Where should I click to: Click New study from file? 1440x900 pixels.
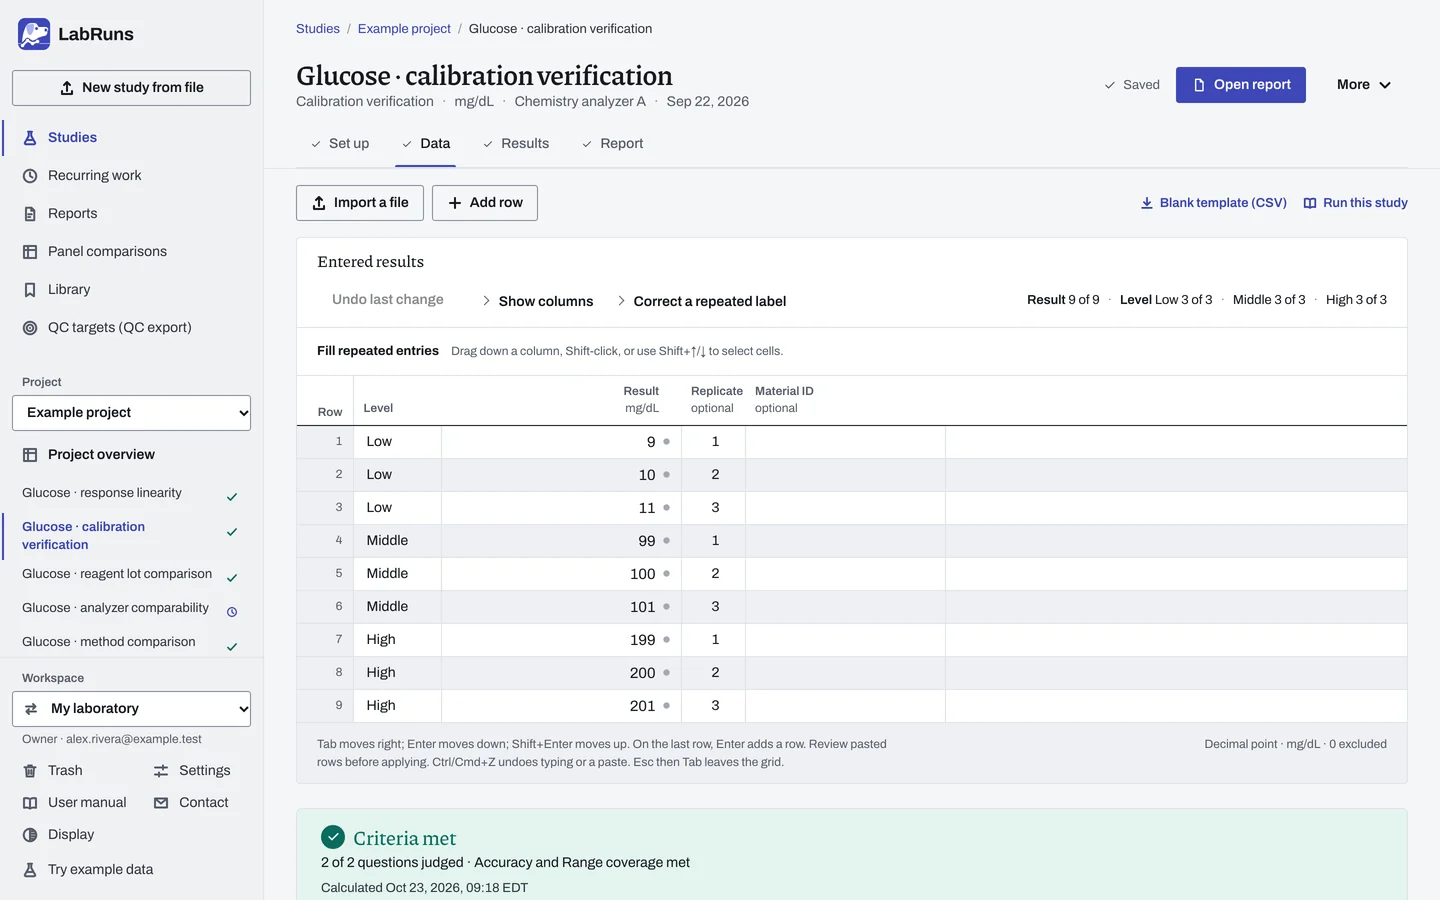pos(131,88)
